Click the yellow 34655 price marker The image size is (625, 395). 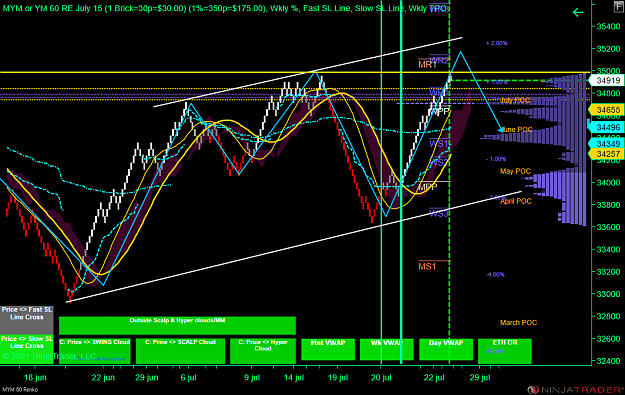tap(608, 110)
